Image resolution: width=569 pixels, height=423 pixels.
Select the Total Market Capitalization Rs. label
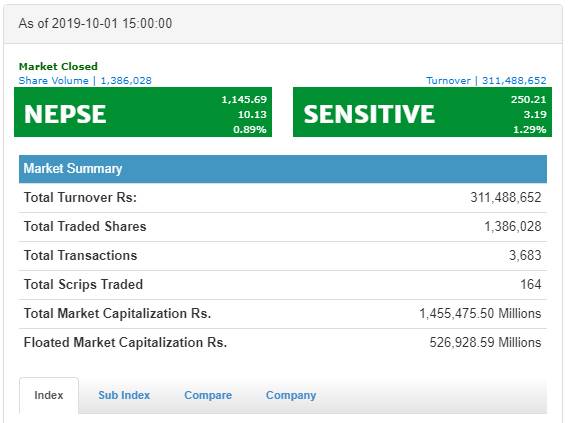pos(117,313)
